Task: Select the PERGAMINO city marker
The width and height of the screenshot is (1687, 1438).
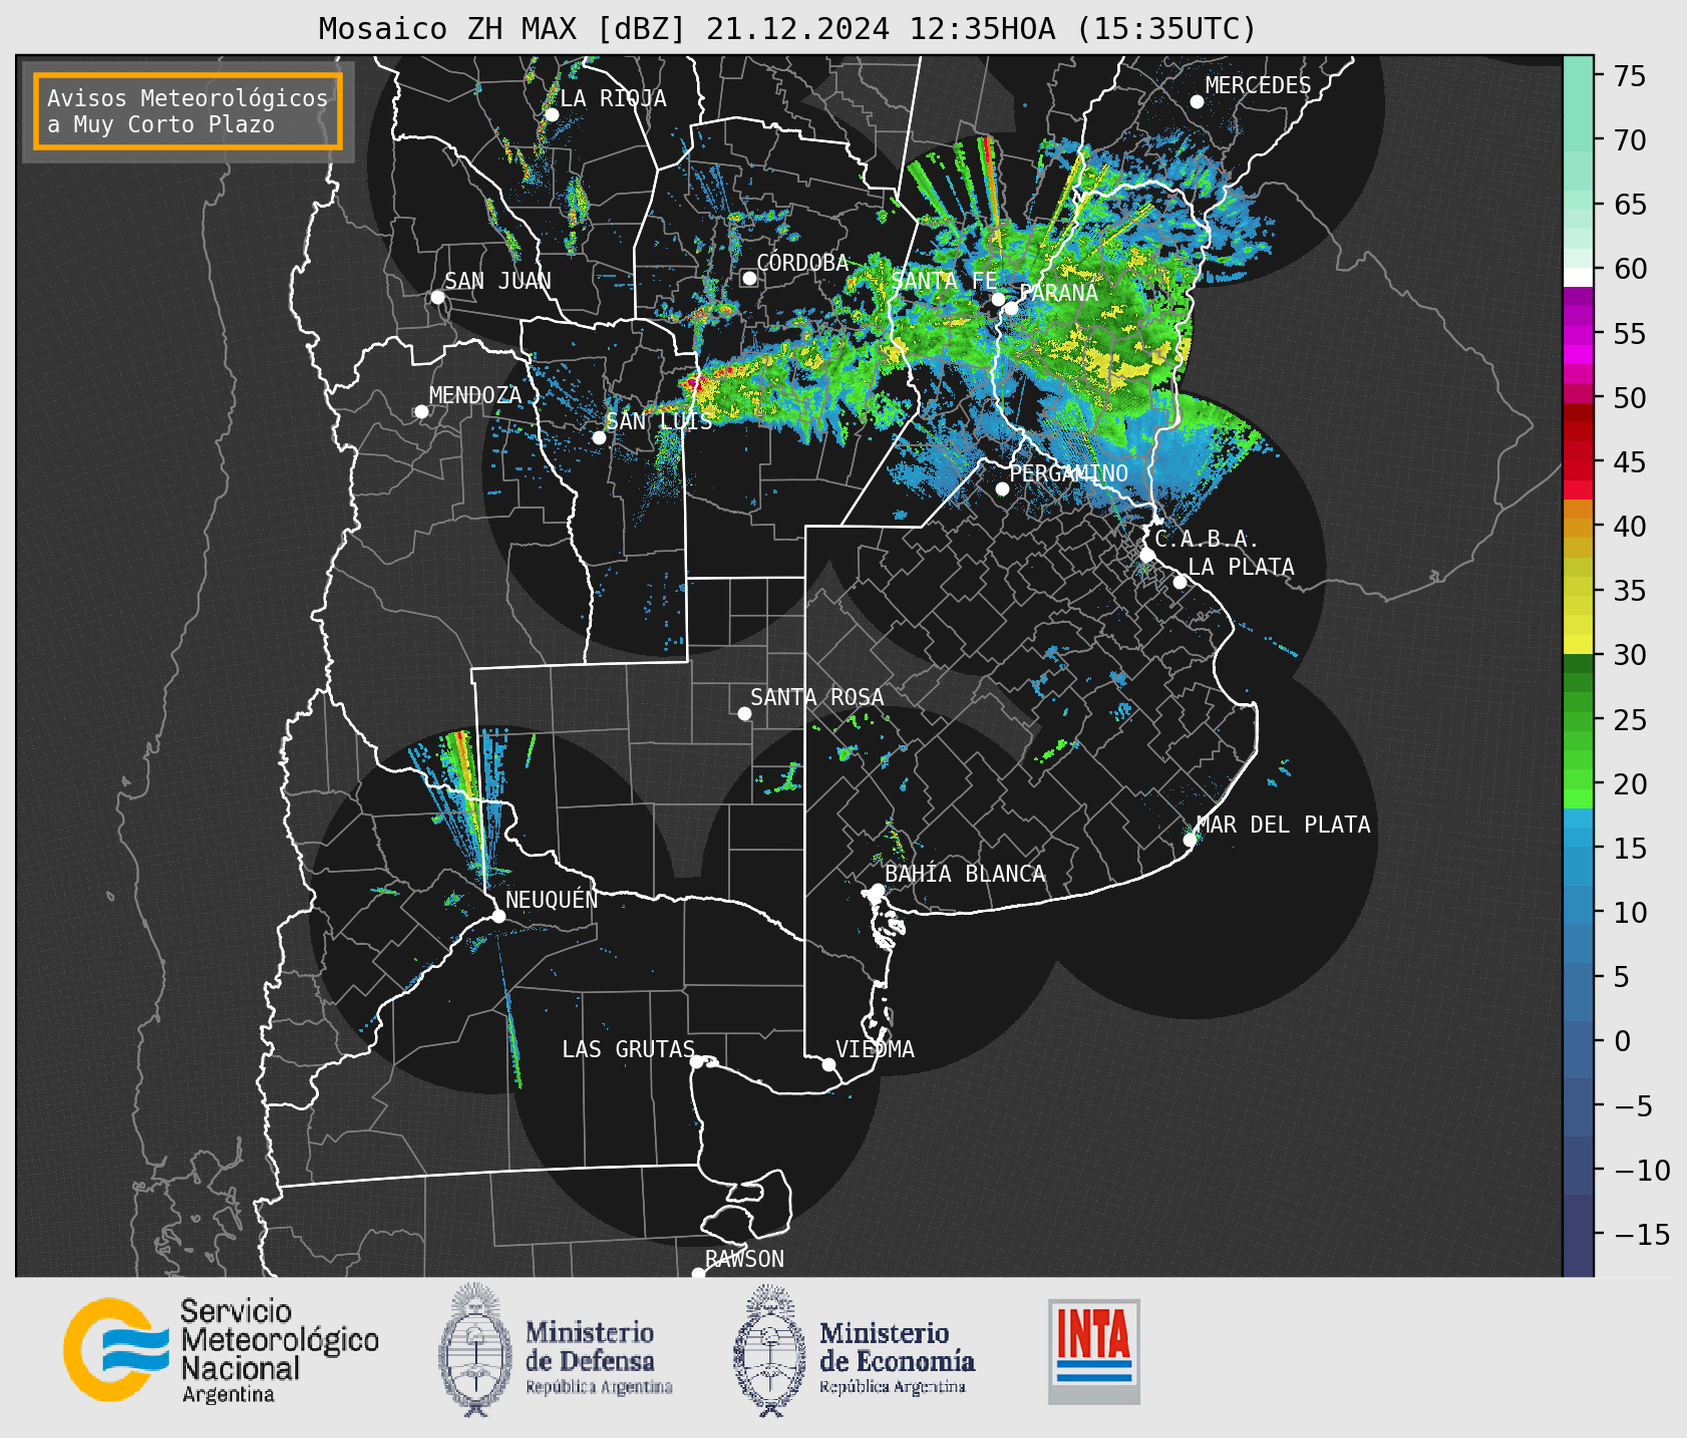Action: 1002,489
